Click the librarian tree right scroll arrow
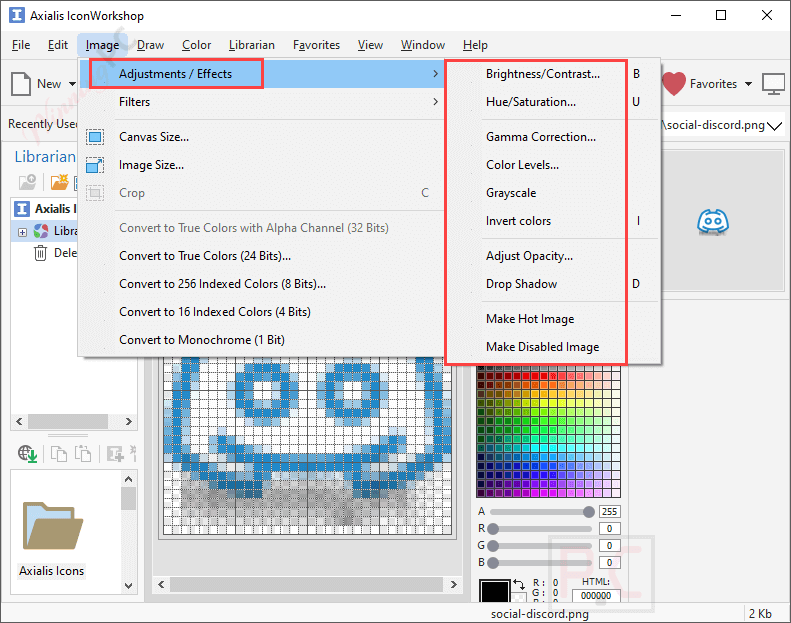 (129, 421)
